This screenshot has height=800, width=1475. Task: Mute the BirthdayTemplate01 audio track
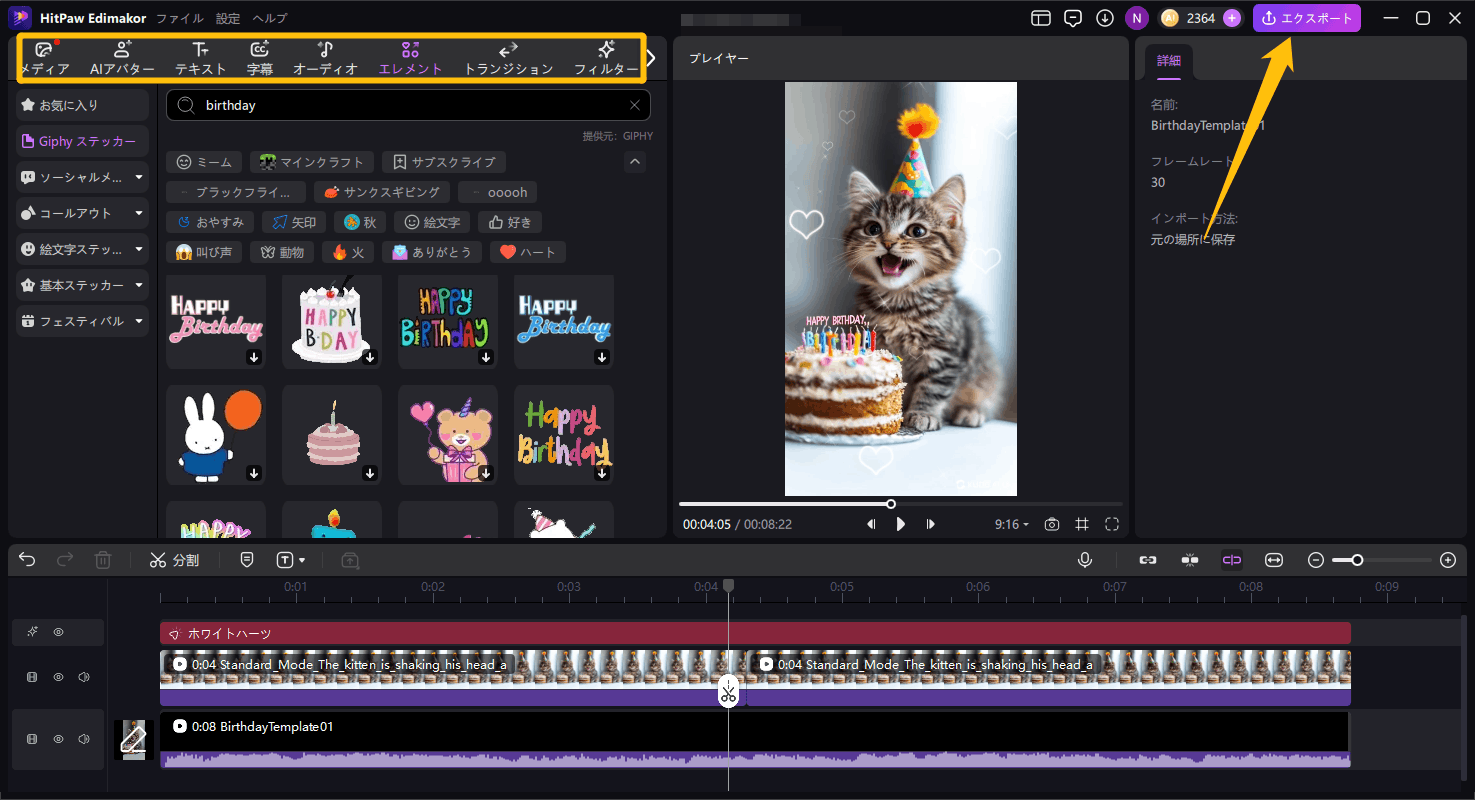(84, 738)
